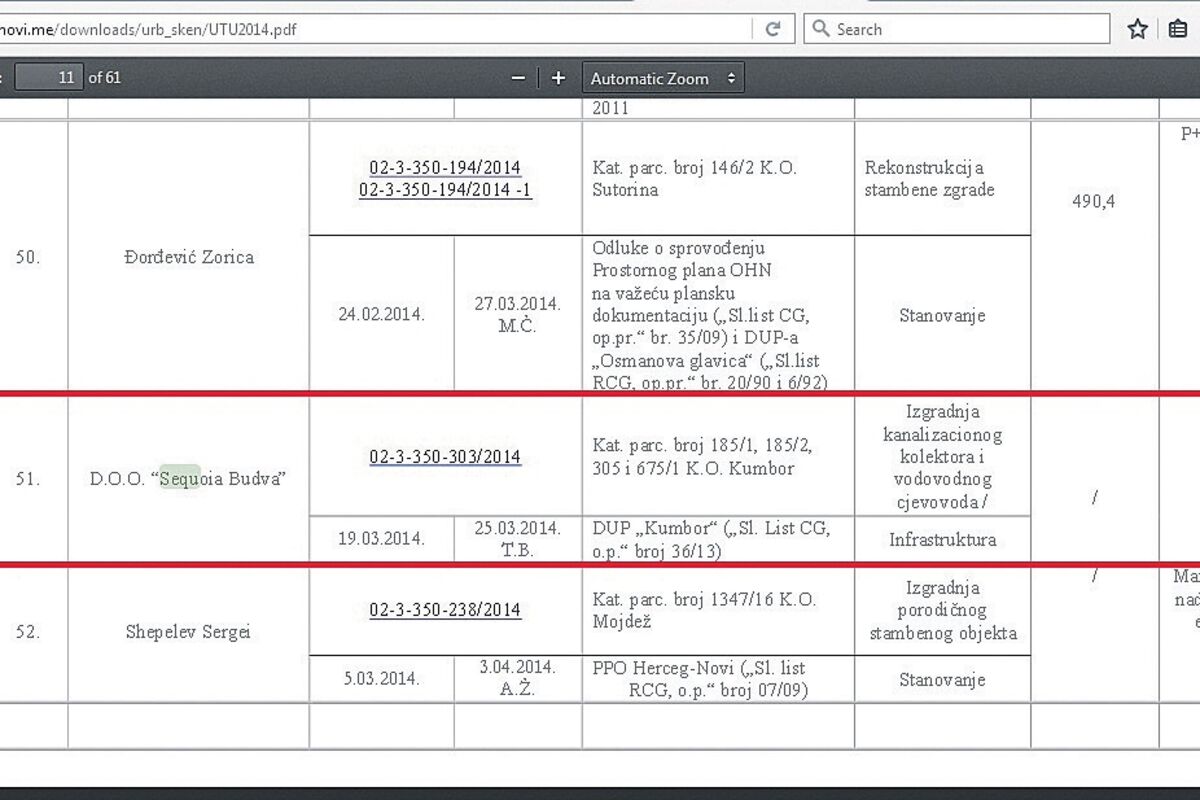Open link 02-3-350-303/2014
The image size is (1200, 800).
(445, 457)
